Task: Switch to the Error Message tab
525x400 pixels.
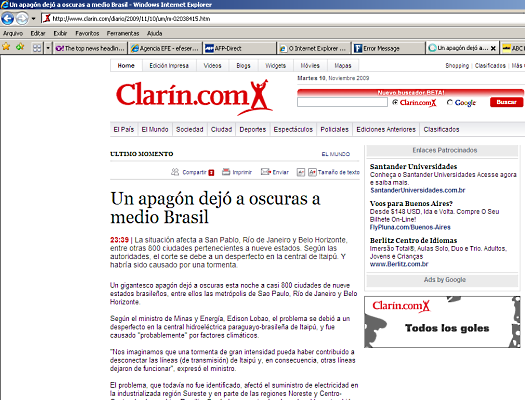Action: coord(388,48)
